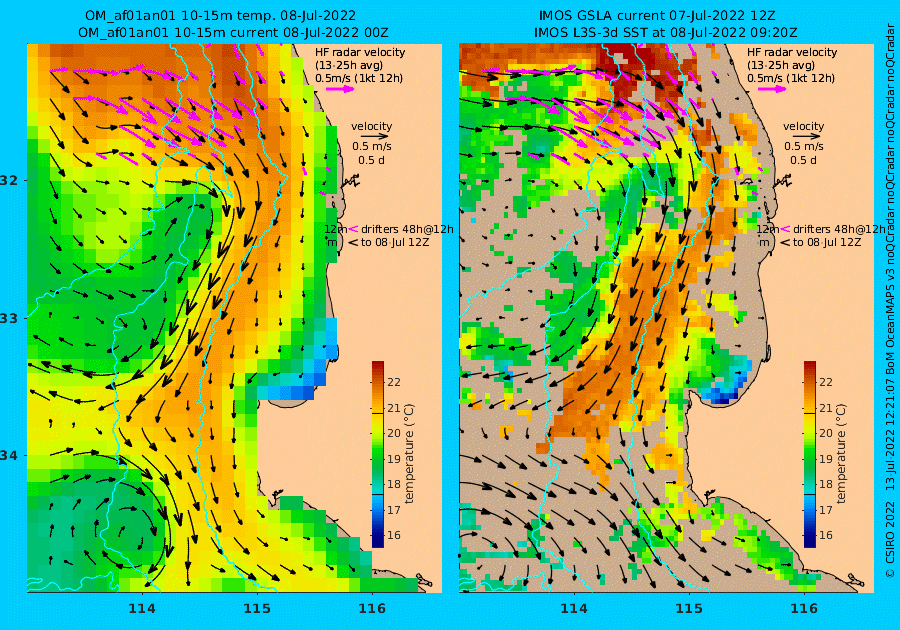This screenshot has width=900, height=630.
Task: Click colorbar tick '17' in IMOS panel
Action: [825, 510]
